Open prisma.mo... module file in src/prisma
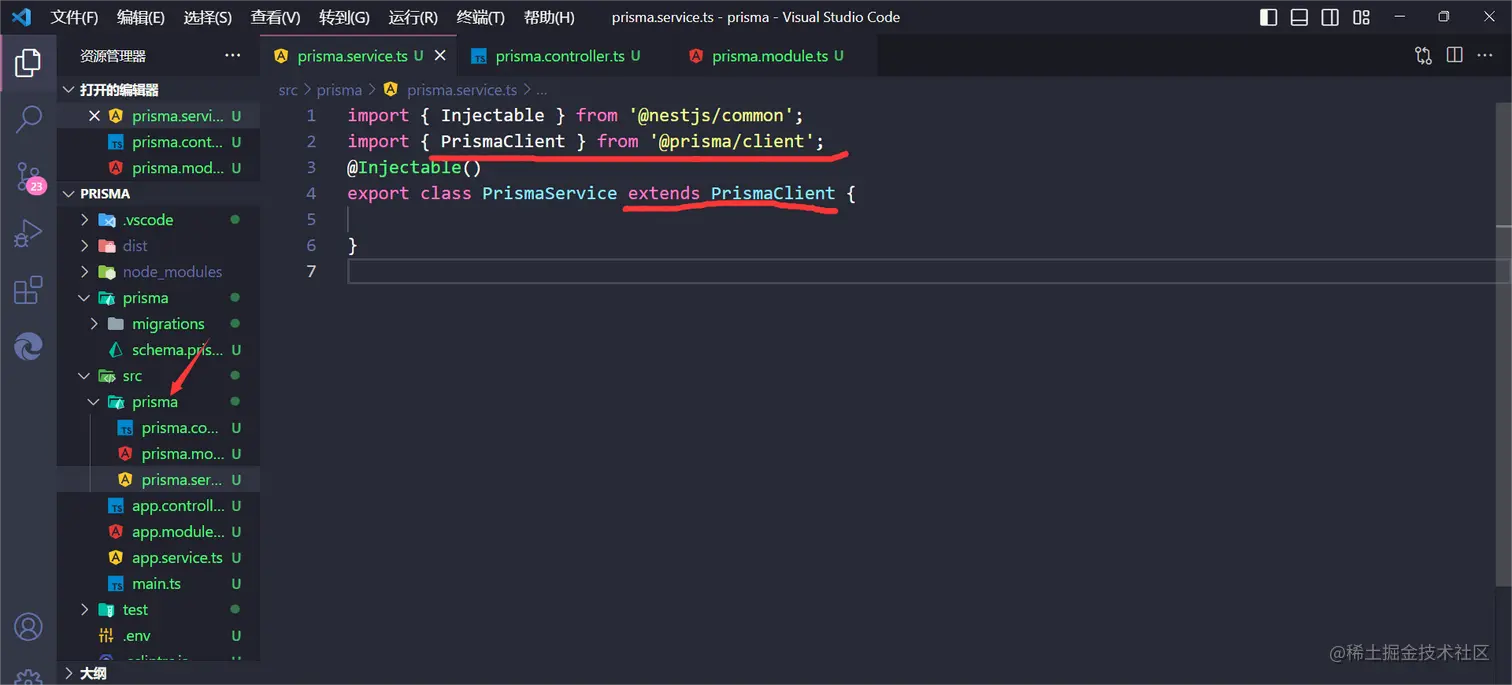This screenshot has width=1512, height=685. click(x=158, y=454)
